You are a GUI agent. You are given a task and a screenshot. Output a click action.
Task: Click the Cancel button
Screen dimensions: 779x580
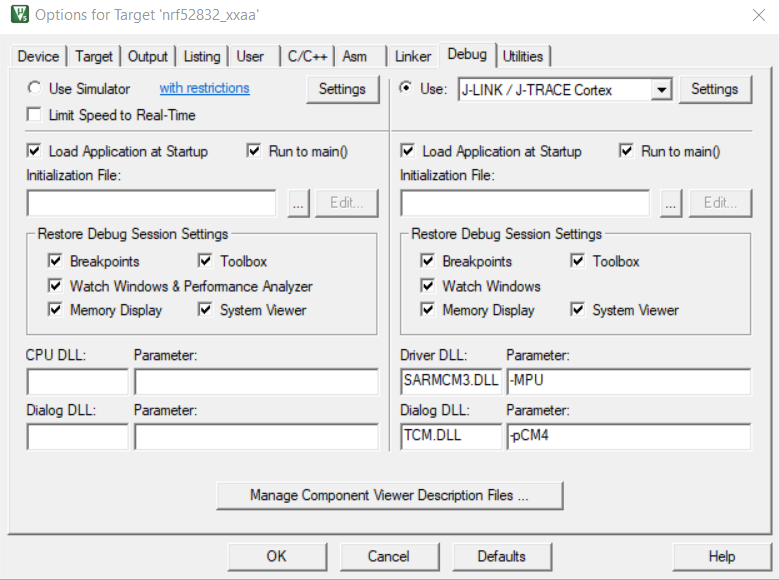point(389,556)
